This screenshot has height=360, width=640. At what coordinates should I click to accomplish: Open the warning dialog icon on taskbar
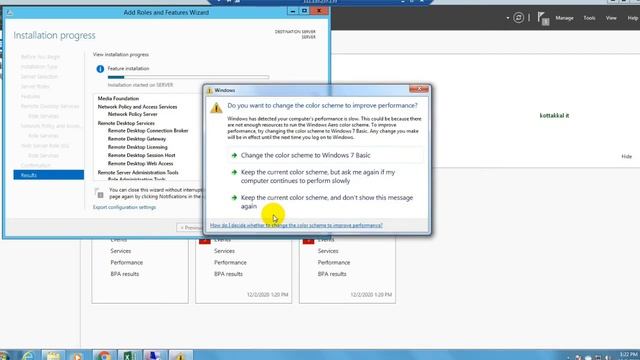click(x=180, y=356)
